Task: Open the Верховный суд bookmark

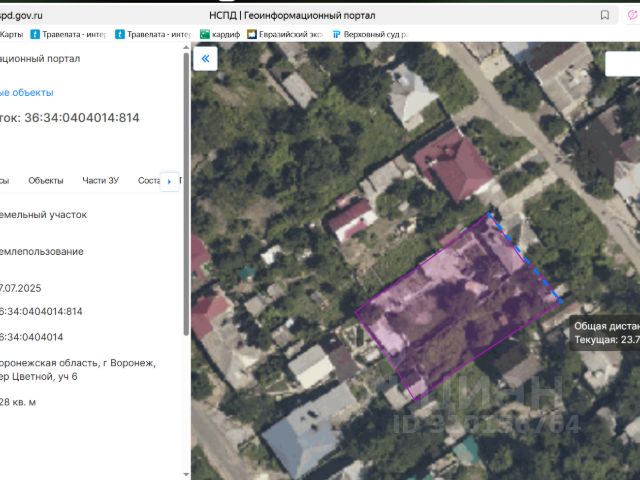Action: pos(371,35)
